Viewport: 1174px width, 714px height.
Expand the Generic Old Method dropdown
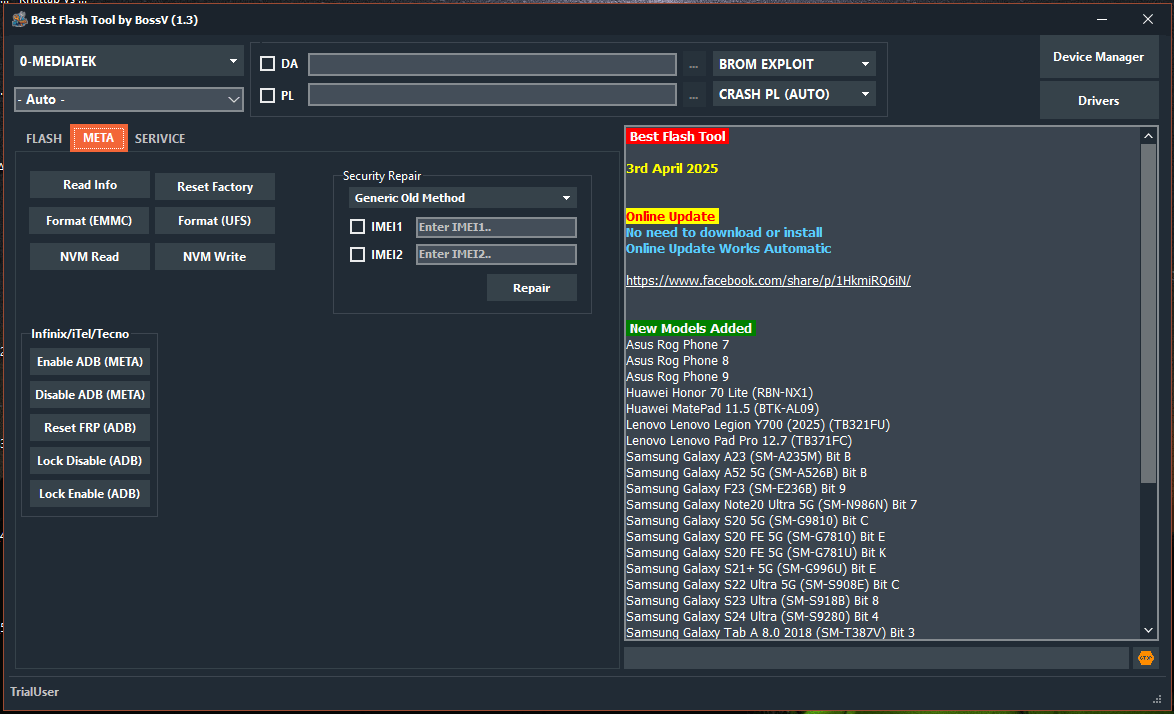(463, 198)
